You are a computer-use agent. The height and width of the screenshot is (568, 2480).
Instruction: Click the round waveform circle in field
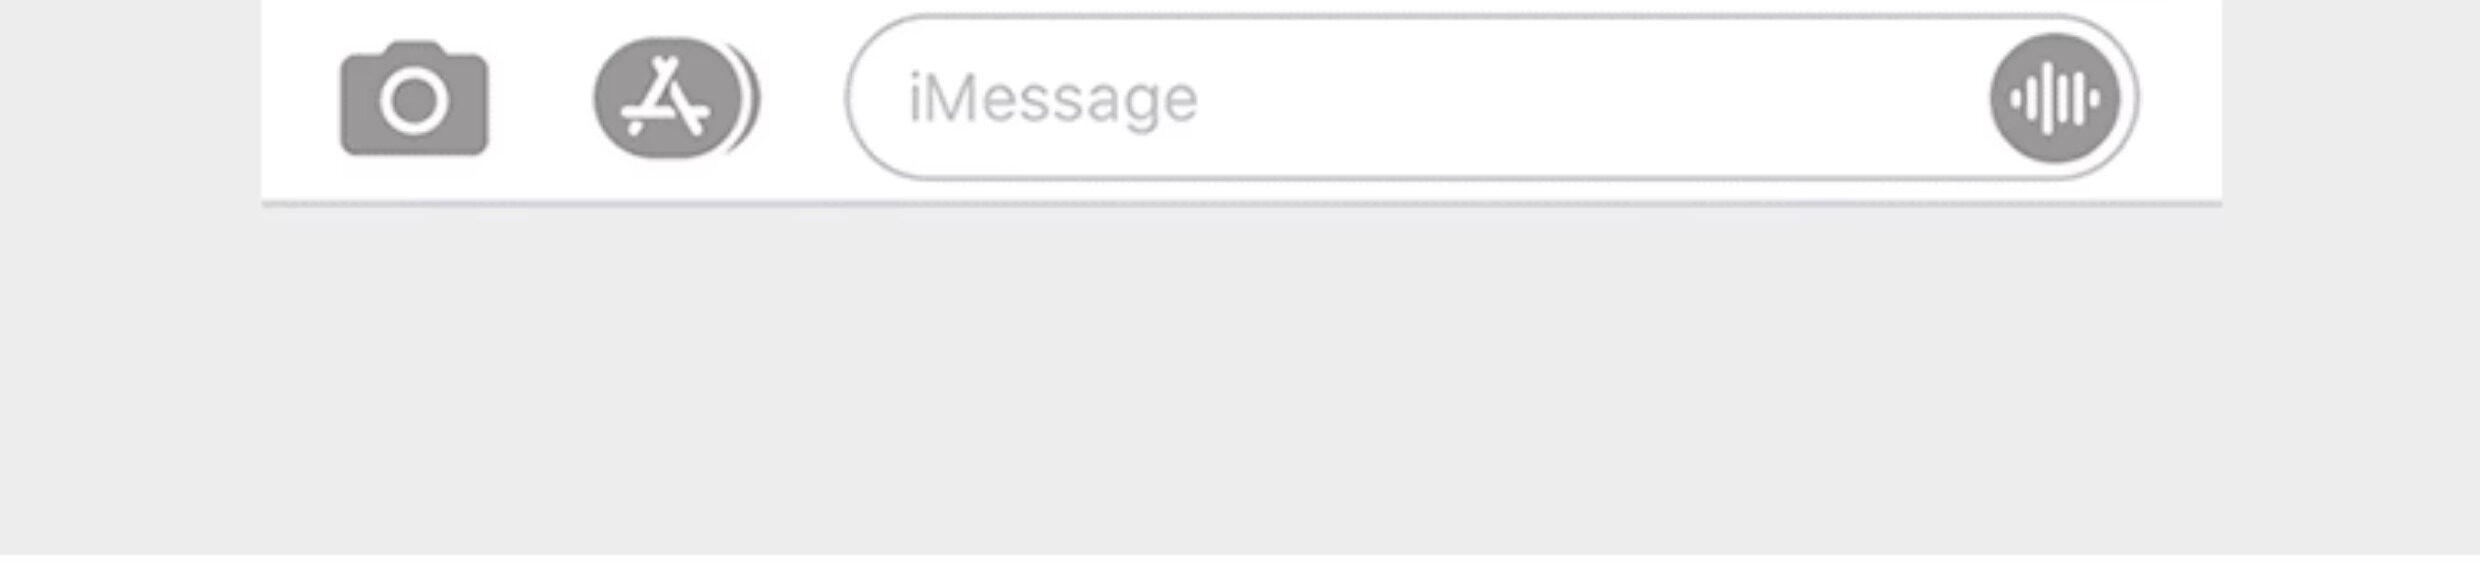tap(2054, 98)
